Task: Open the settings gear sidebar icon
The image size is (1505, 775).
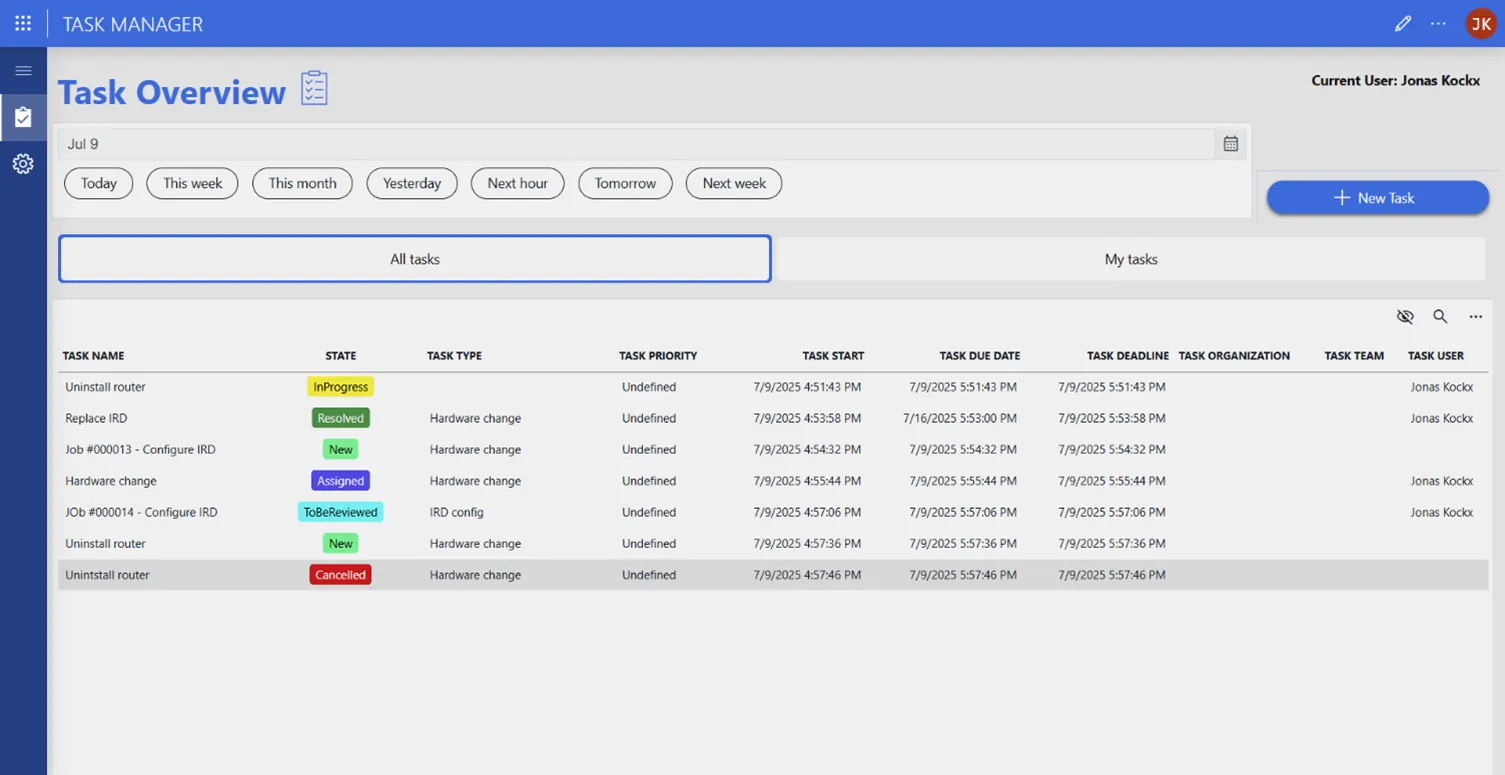Action: [23, 163]
